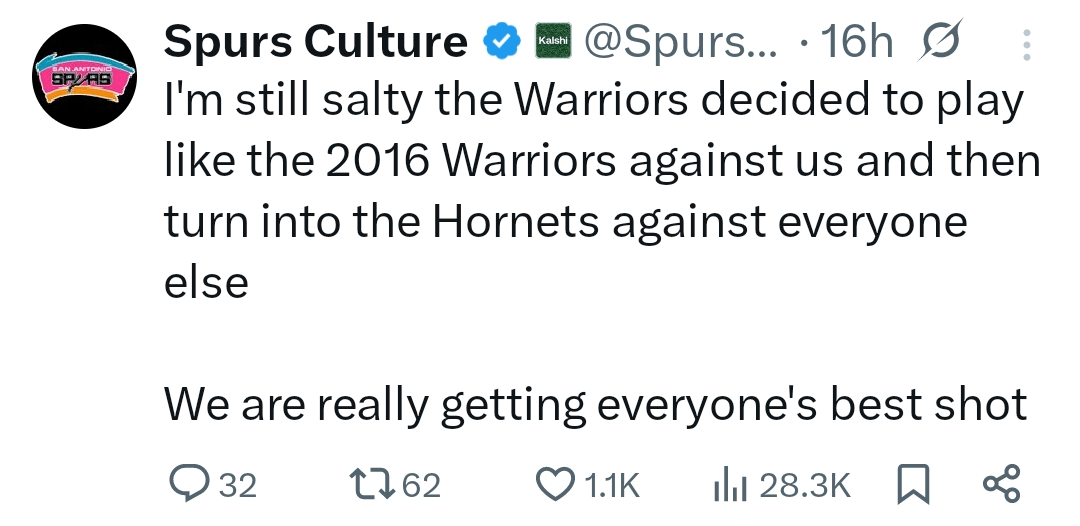Click the Spurs Culture display name
Screen dimensions: 1080x526
(315, 42)
